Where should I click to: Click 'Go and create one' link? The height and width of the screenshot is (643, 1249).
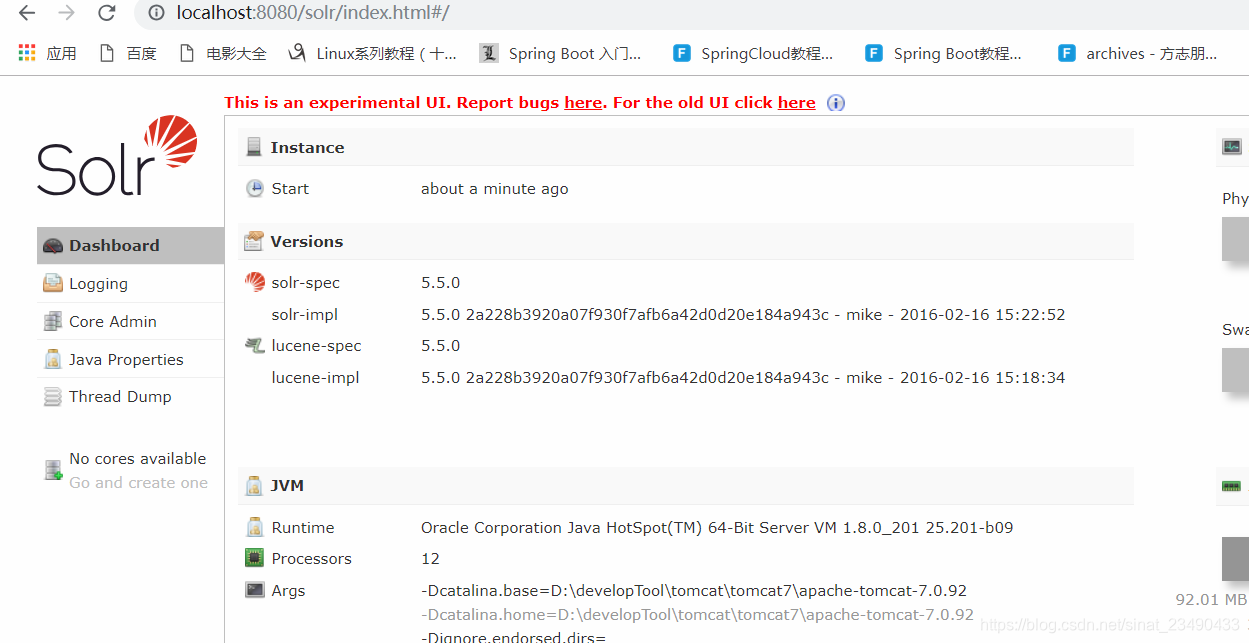(138, 482)
